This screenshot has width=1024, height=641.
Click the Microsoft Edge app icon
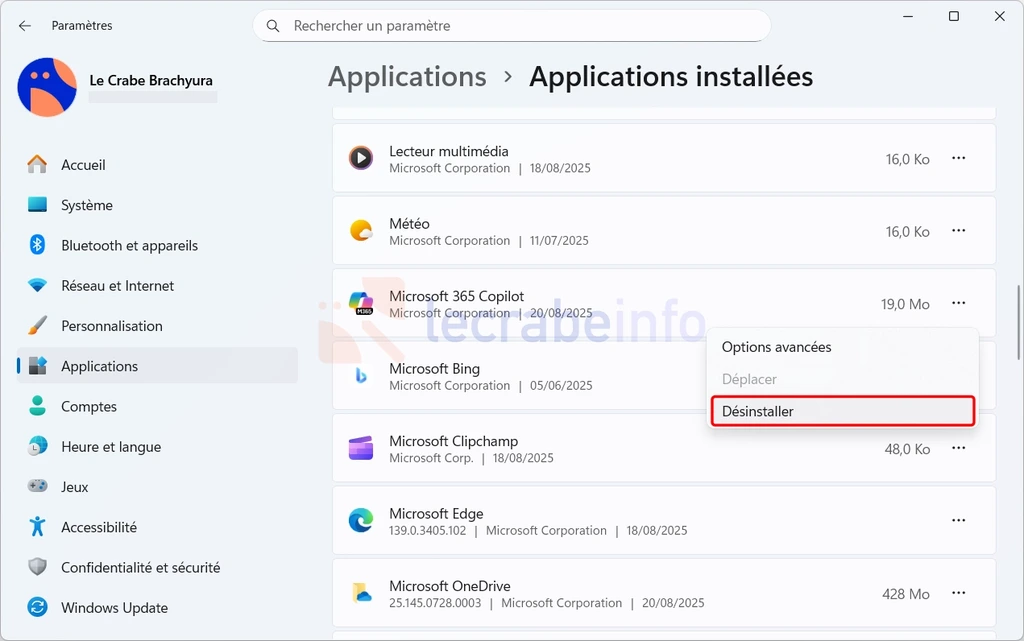pyautogui.click(x=360, y=520)
